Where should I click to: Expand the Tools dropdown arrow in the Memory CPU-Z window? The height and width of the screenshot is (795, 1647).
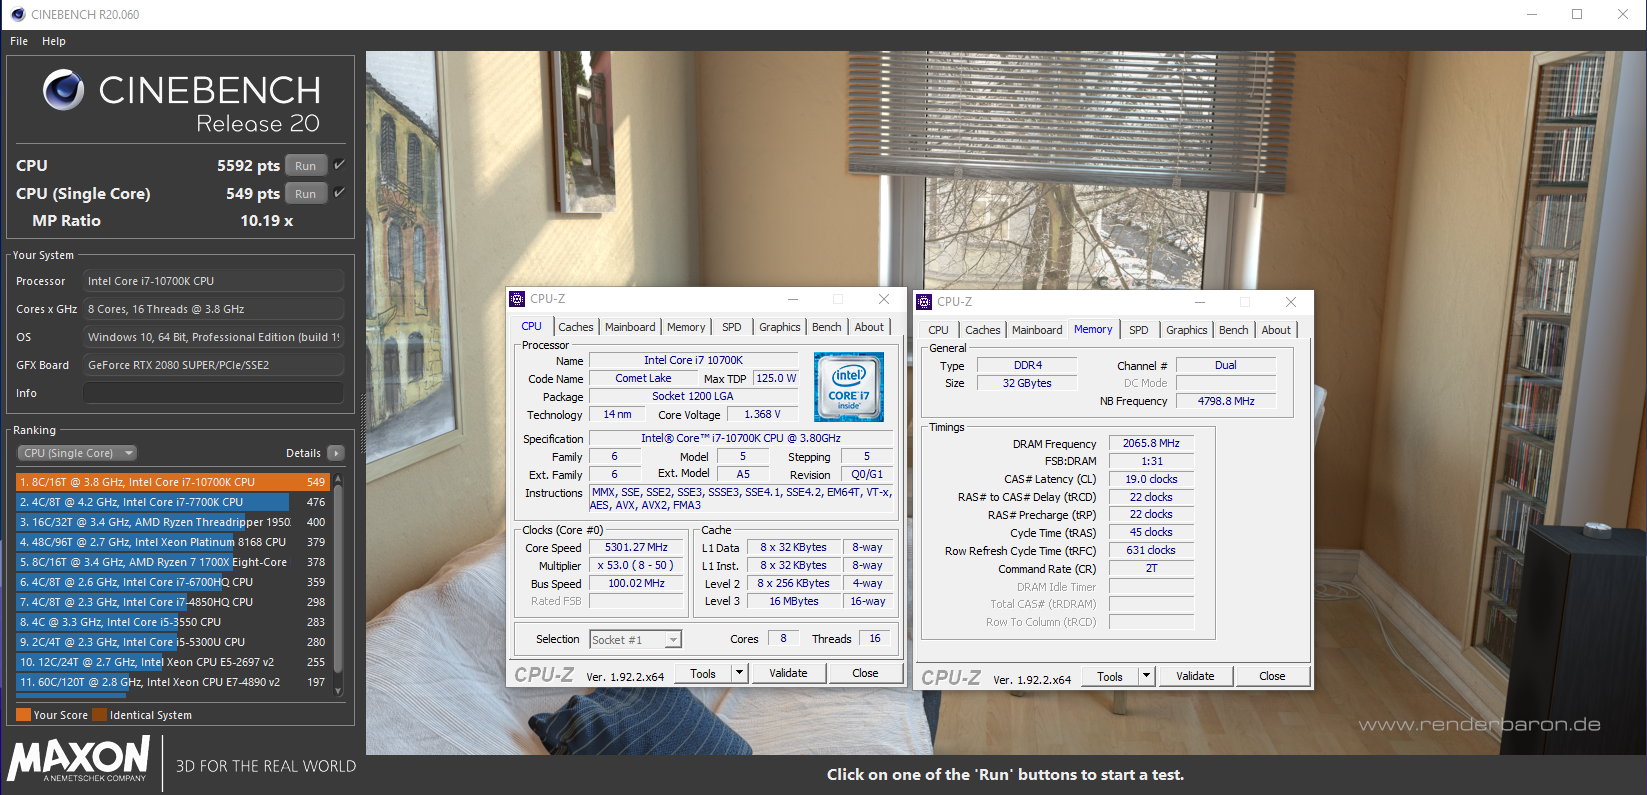(x=1147, y=676)
